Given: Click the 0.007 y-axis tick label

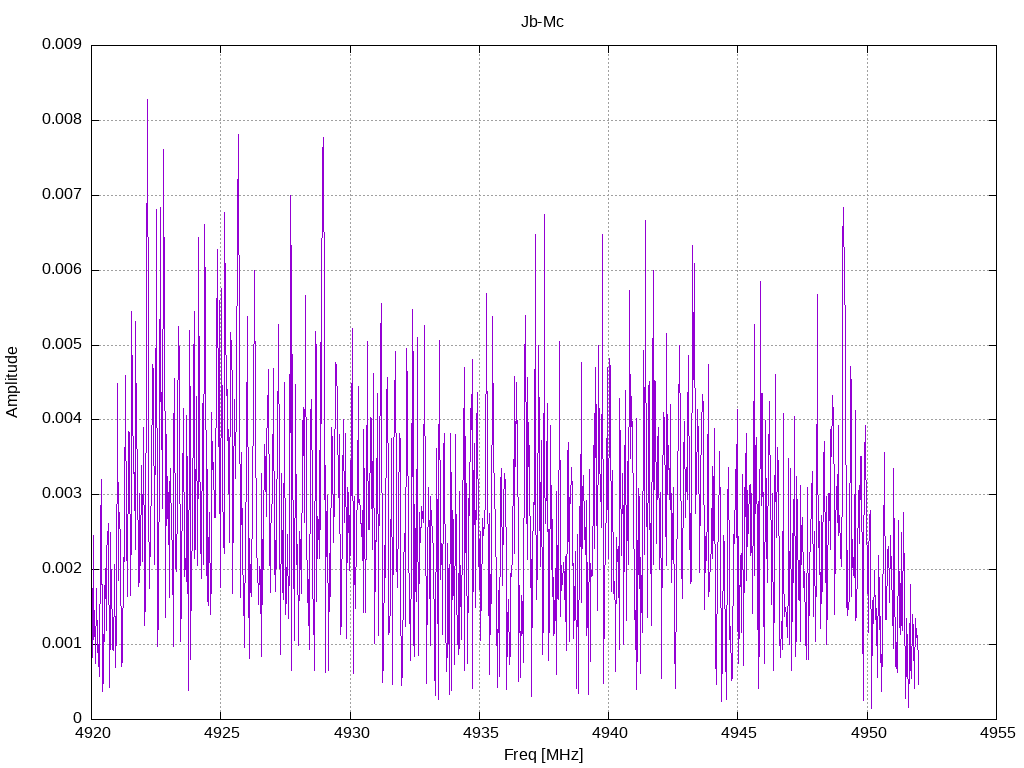Looking at the screenshot, I should coord(62,195).
